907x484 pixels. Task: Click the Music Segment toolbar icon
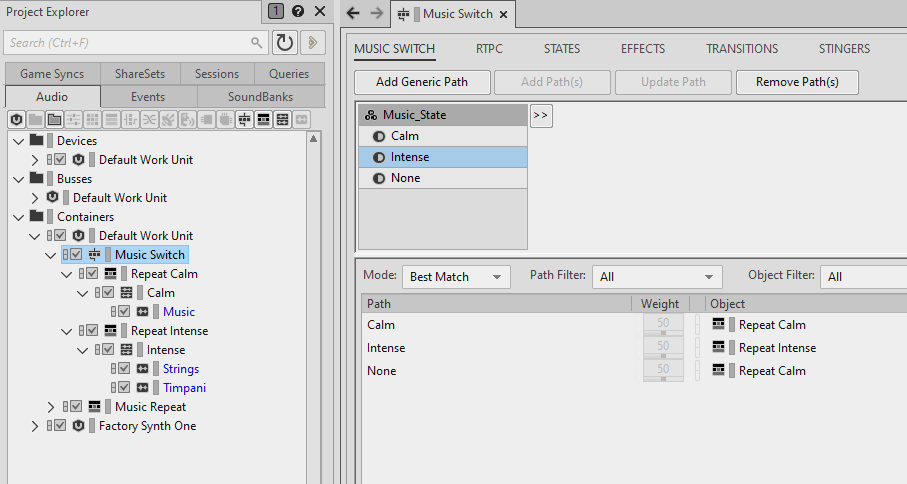click(x=283, y=120)
